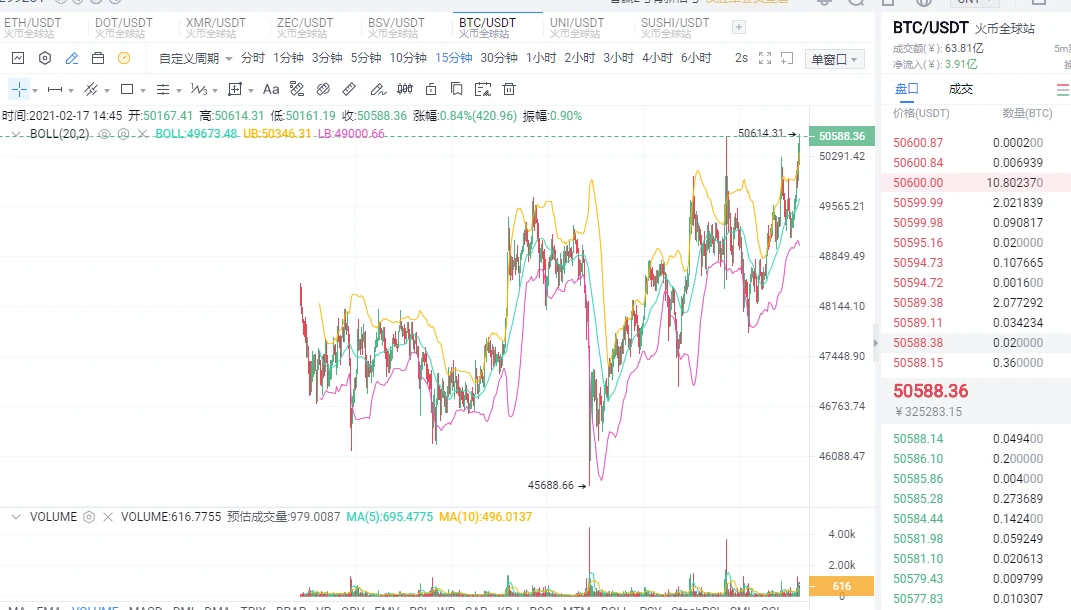Delete all drawings with trash icon
Screen dimensions: 1071x610
point(509,89)
